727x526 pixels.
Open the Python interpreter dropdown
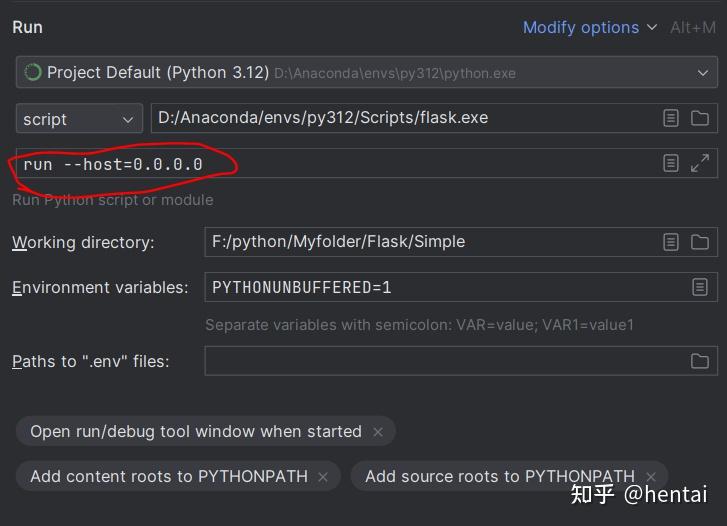[x=702, y=73]
